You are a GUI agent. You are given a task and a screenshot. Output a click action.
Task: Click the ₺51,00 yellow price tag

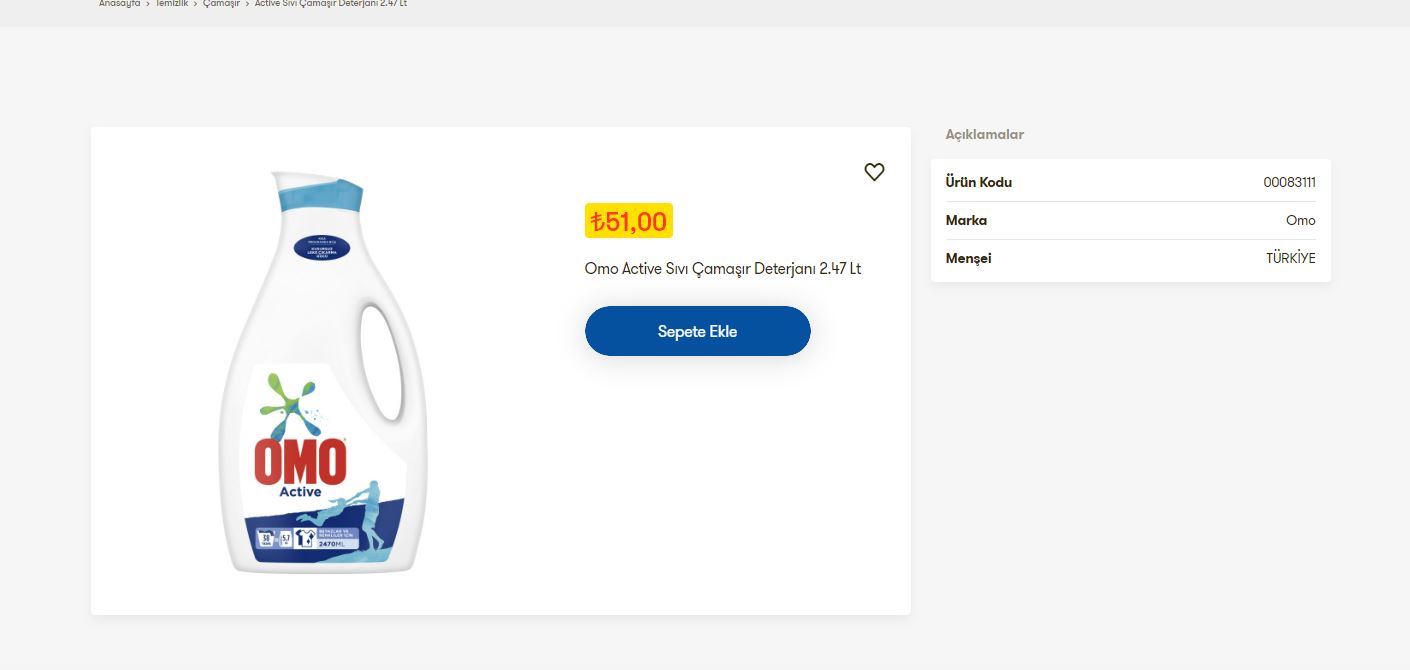pyautogui.click(x=628, y=221)
